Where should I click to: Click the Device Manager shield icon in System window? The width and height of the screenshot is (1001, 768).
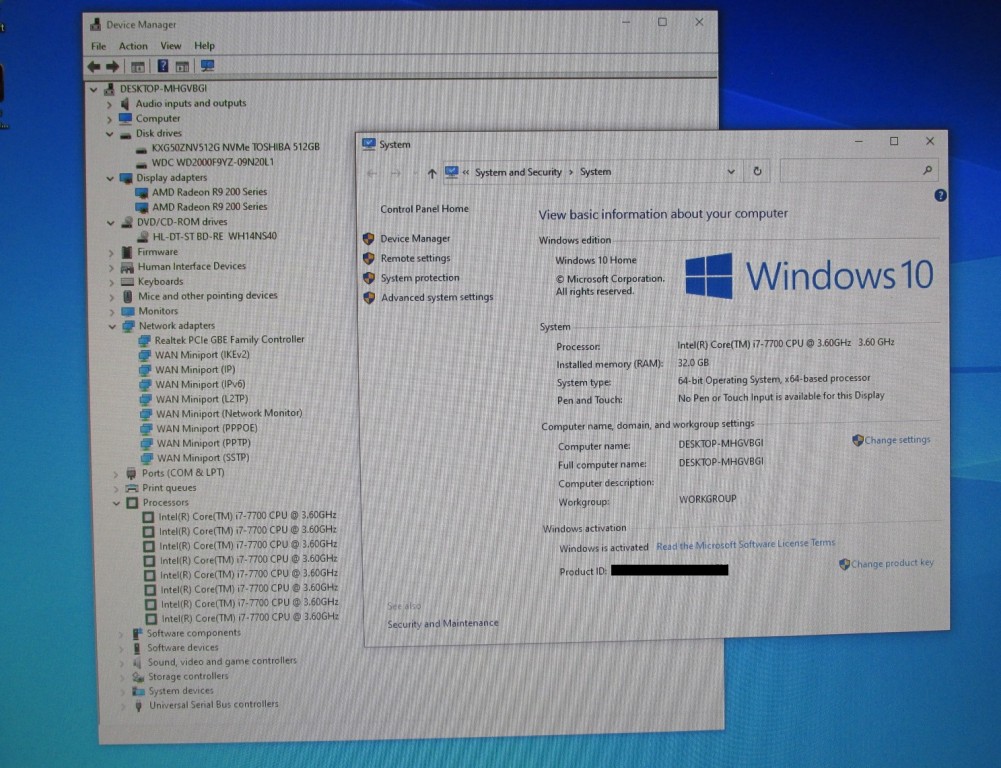coord(368,239)
